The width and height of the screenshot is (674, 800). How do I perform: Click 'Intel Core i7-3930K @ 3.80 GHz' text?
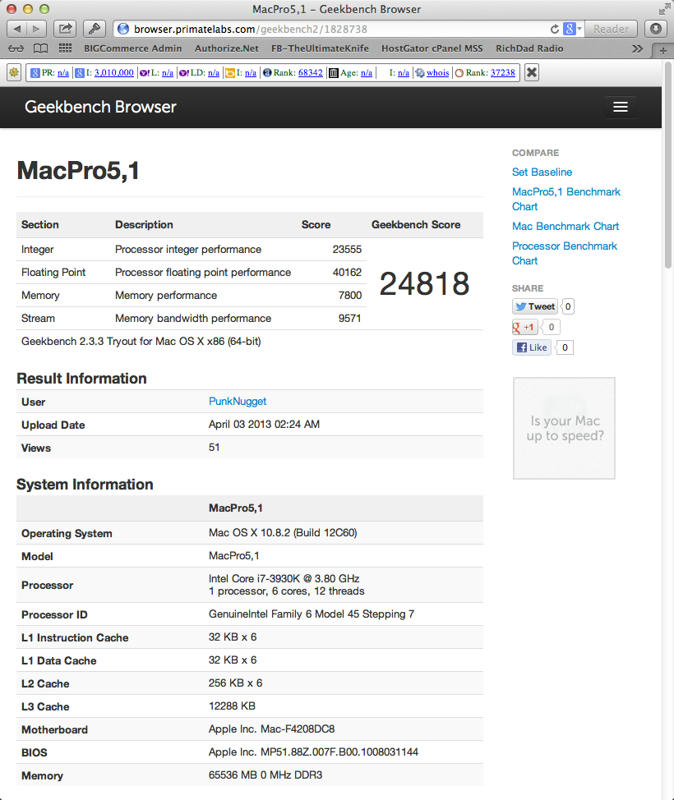pyautogui.click(x=284, y=579)
